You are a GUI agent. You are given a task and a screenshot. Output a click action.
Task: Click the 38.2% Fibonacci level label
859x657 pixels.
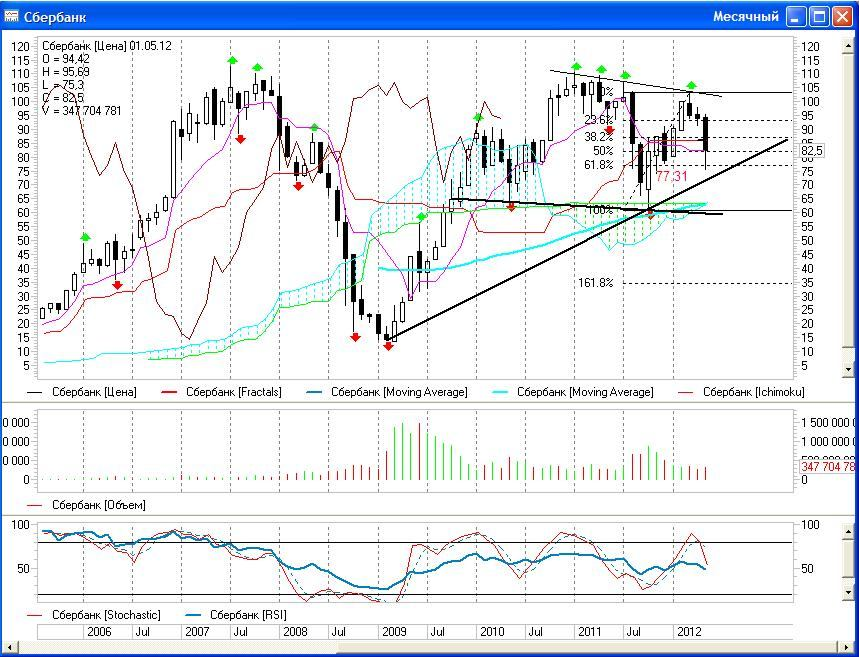click(599, 136)
